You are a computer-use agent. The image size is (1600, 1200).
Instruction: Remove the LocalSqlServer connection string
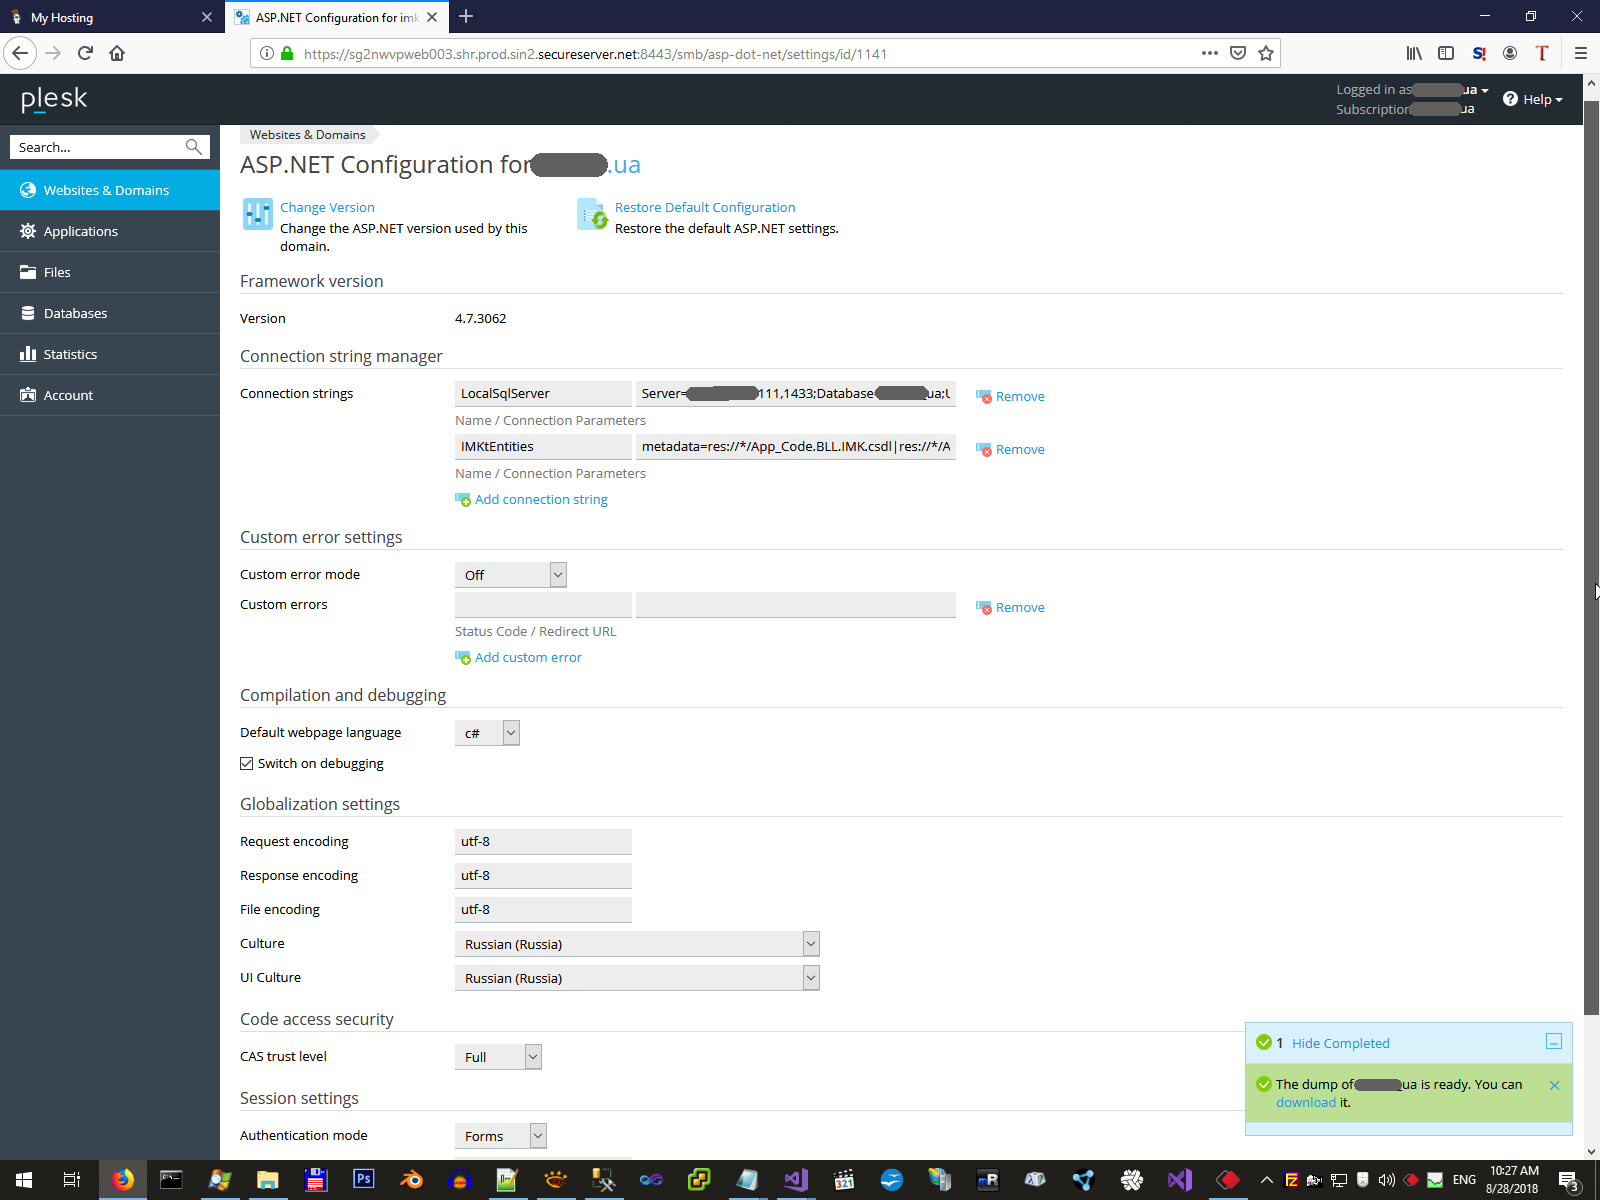click(1010, 396)
